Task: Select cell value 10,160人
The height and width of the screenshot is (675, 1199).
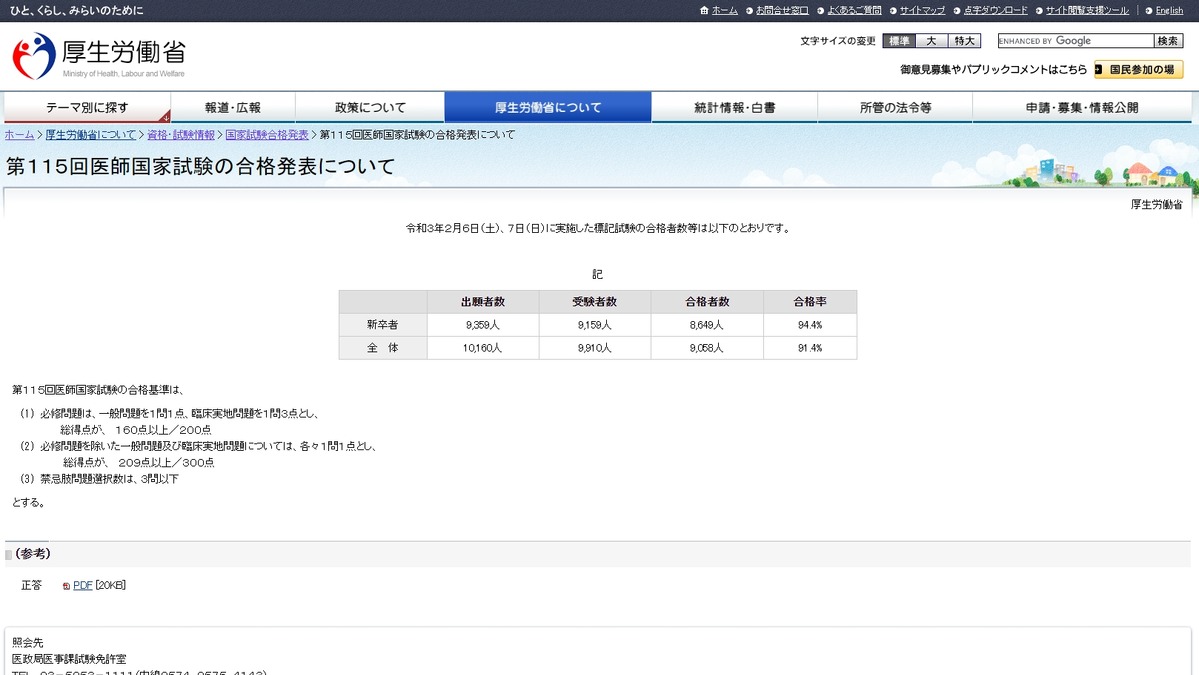Action: 483,348
